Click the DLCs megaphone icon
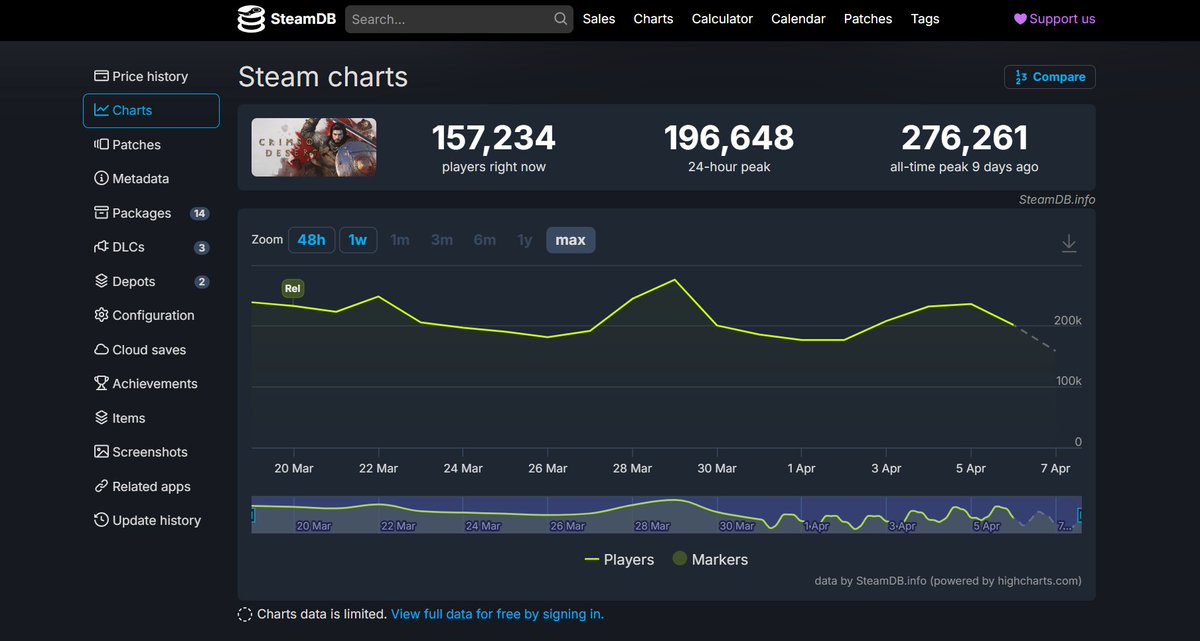Viewport: 1200px width, 641px height. [101, 247]
